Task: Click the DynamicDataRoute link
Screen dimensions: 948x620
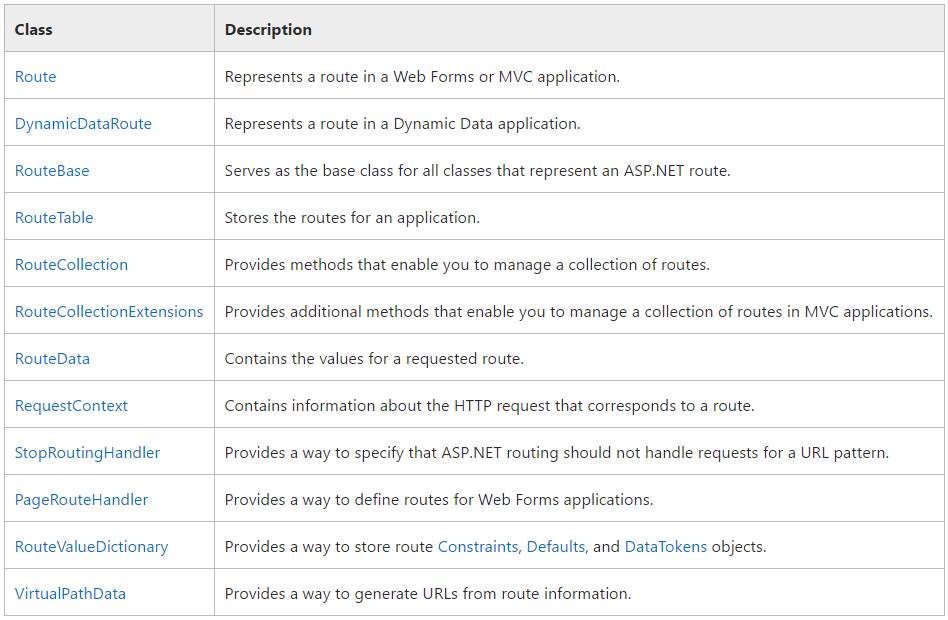Action: click(x=83, y=124)
